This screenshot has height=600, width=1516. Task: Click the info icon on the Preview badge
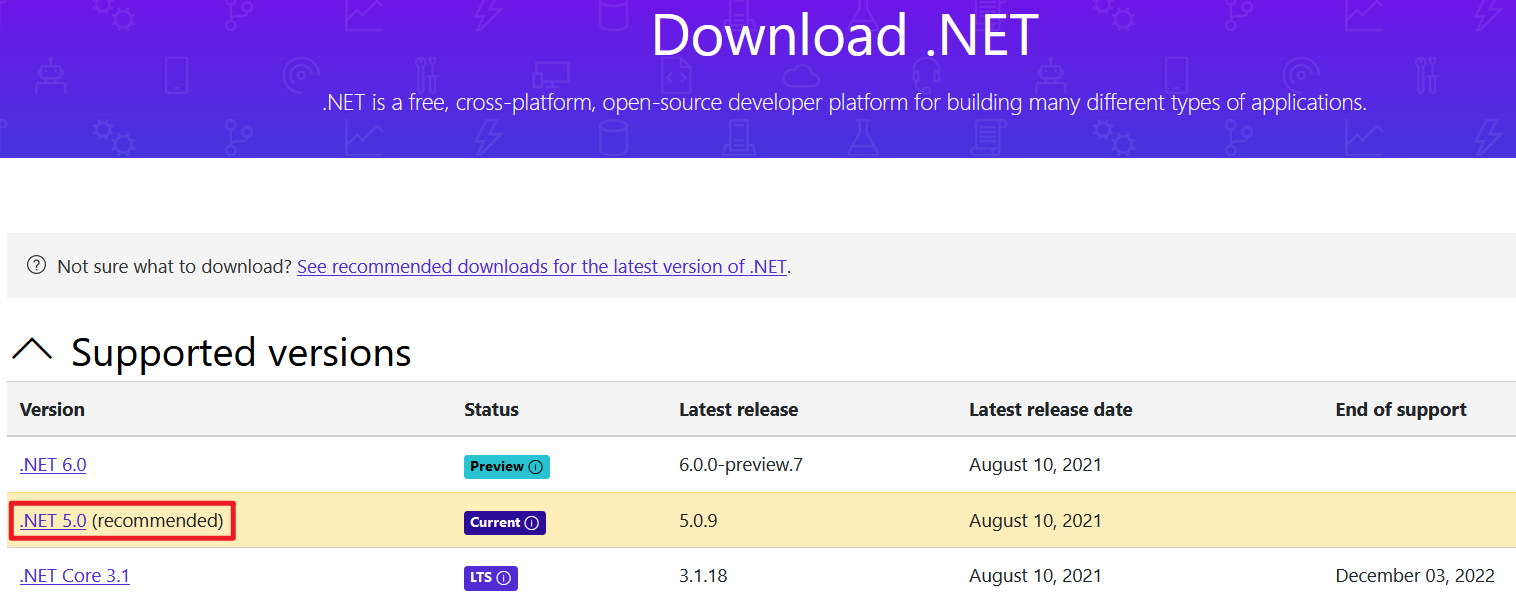click(x=536, y=467)
